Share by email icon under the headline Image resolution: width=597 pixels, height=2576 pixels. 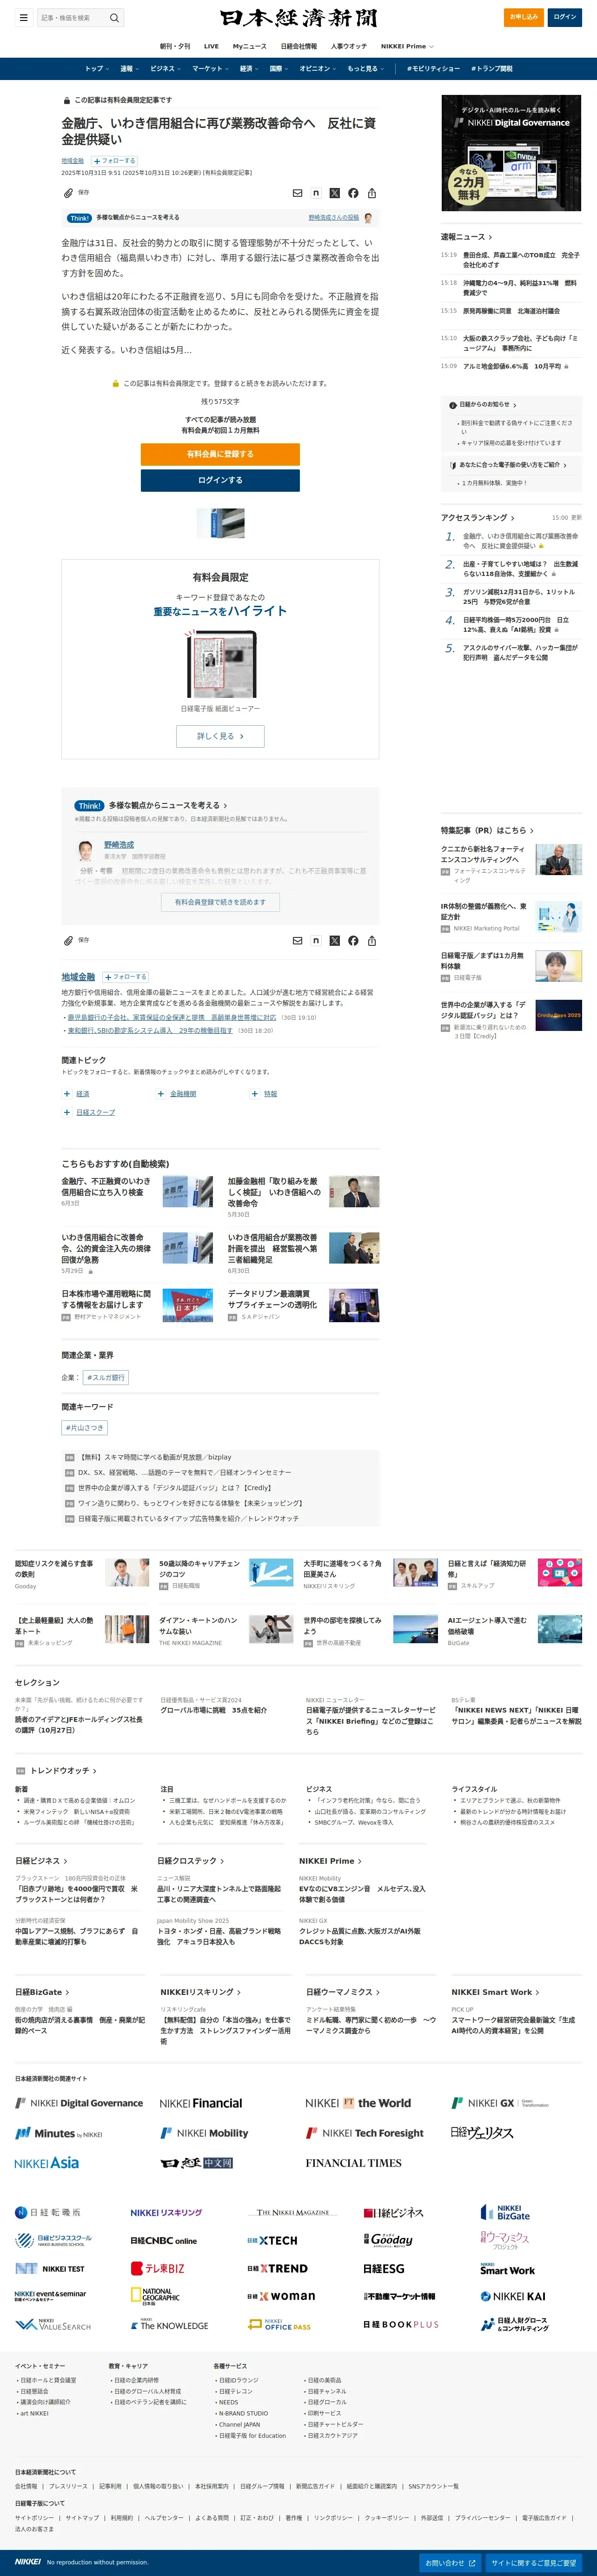point(297,193)
